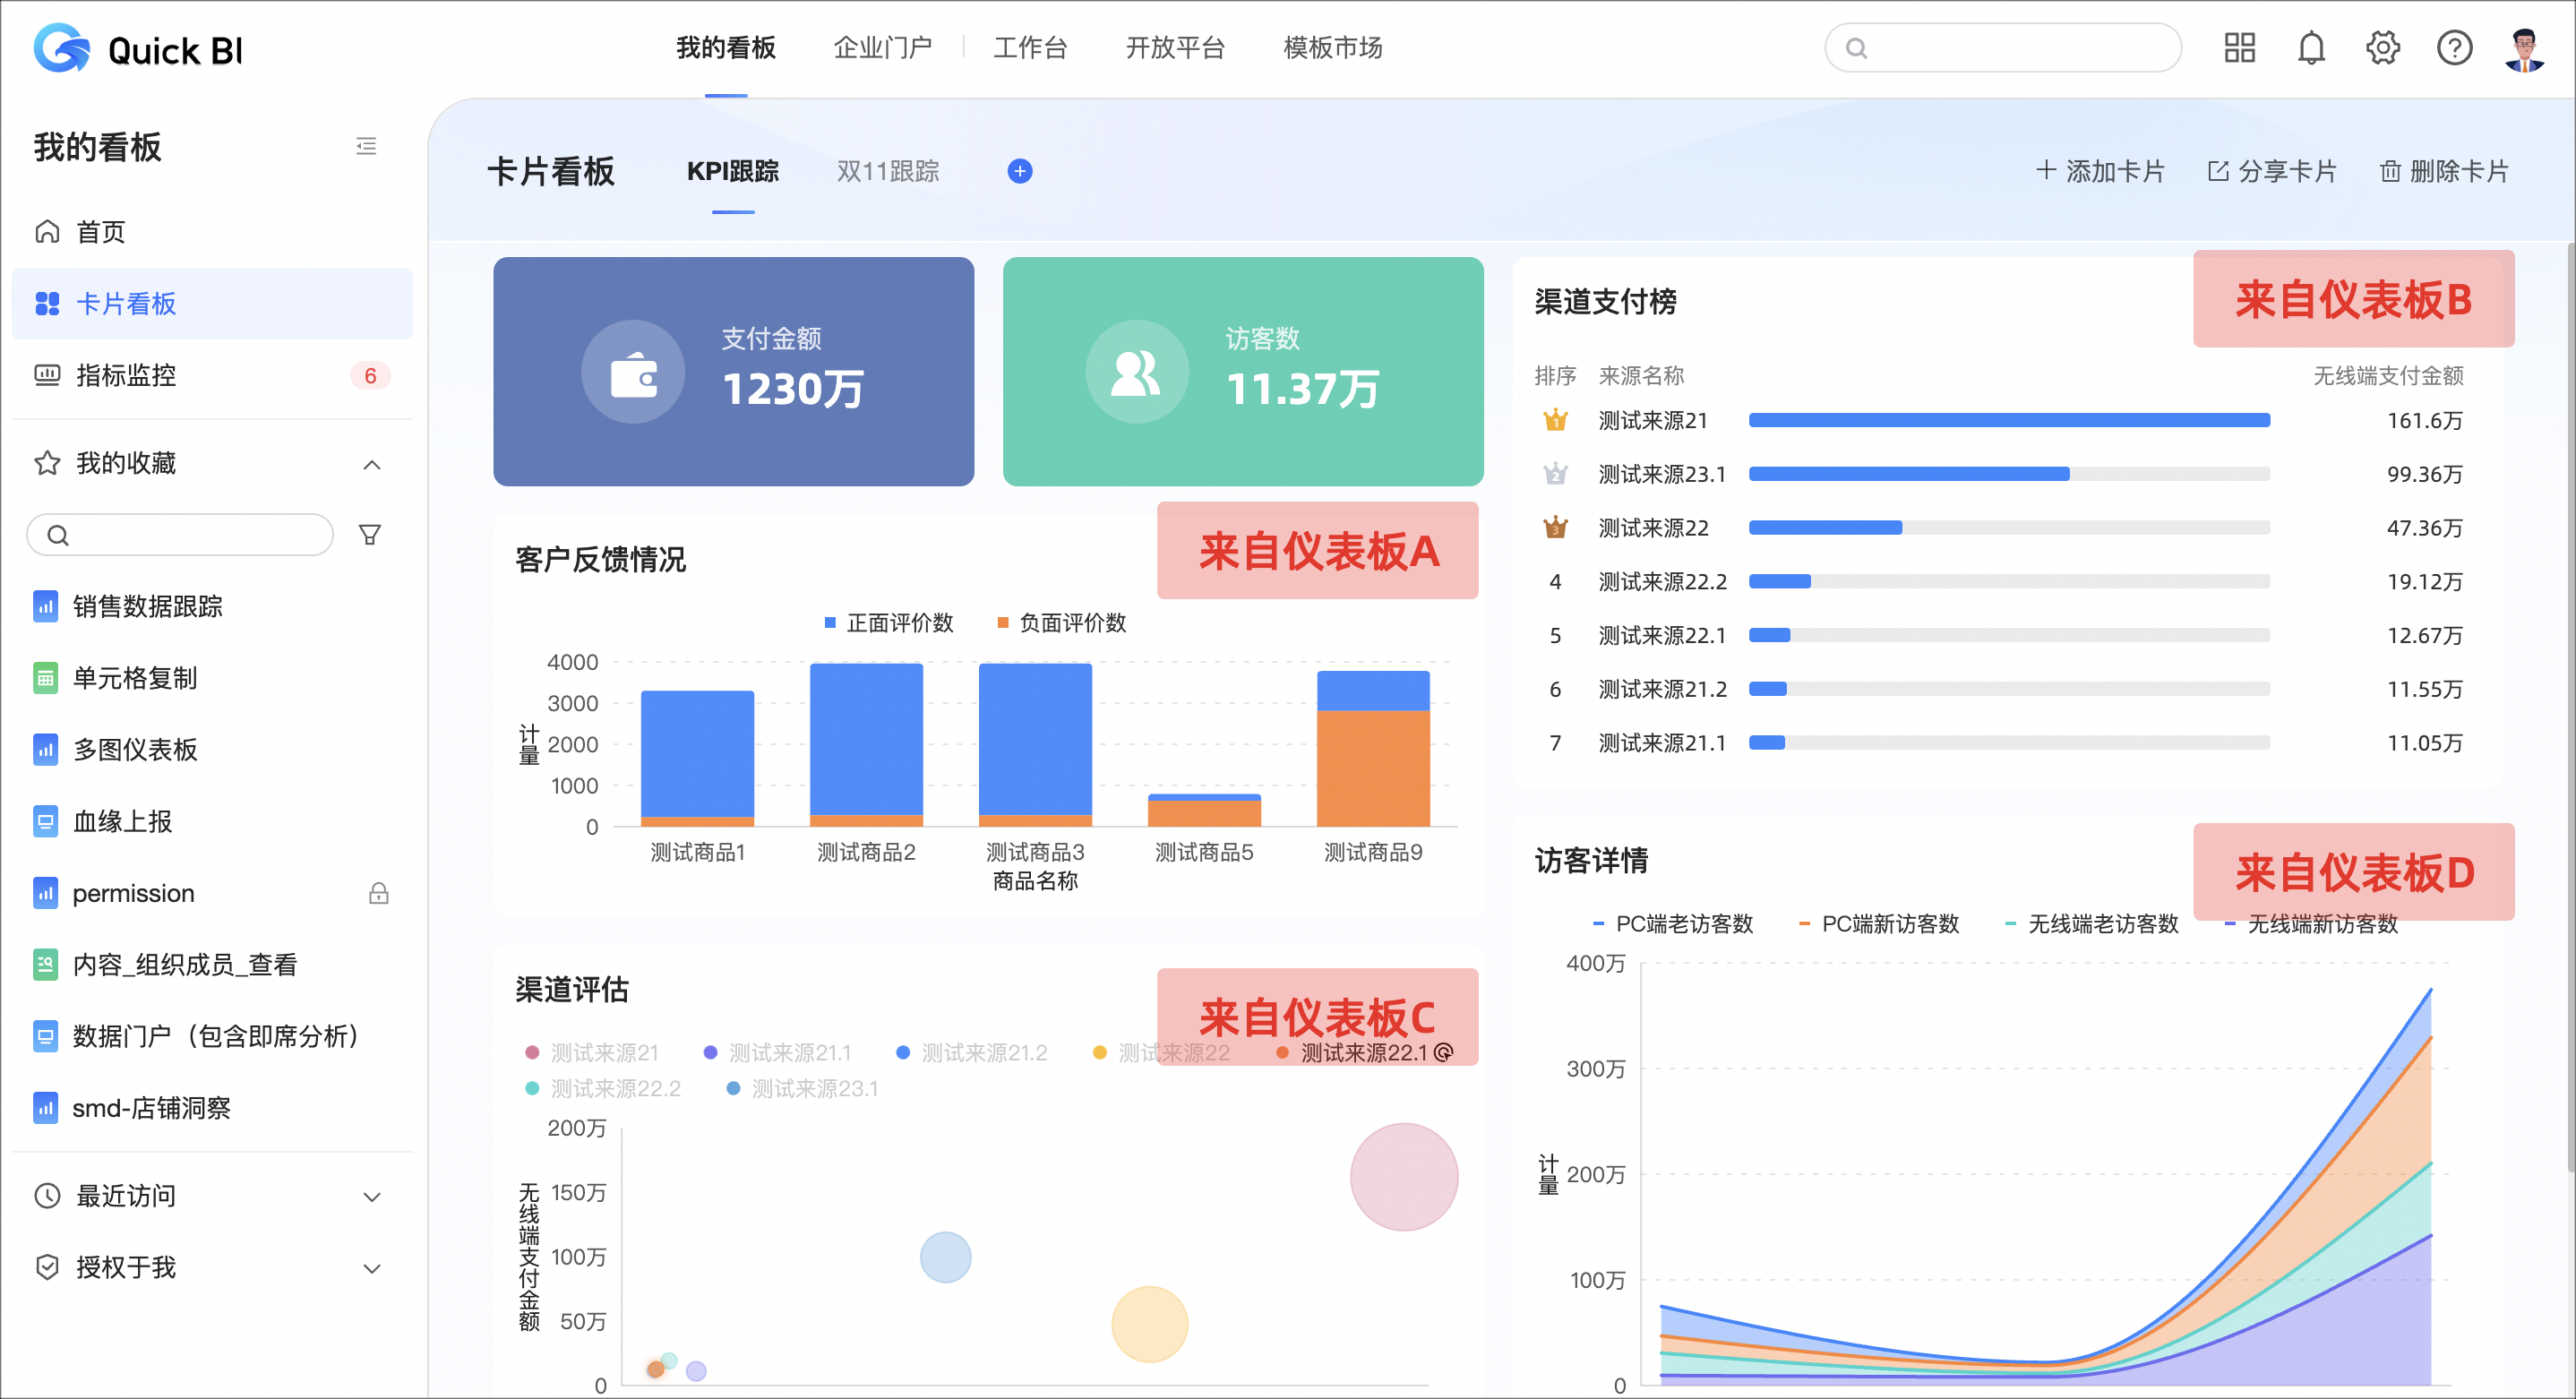Click the 首页 home icon

[x=47, y=232]
